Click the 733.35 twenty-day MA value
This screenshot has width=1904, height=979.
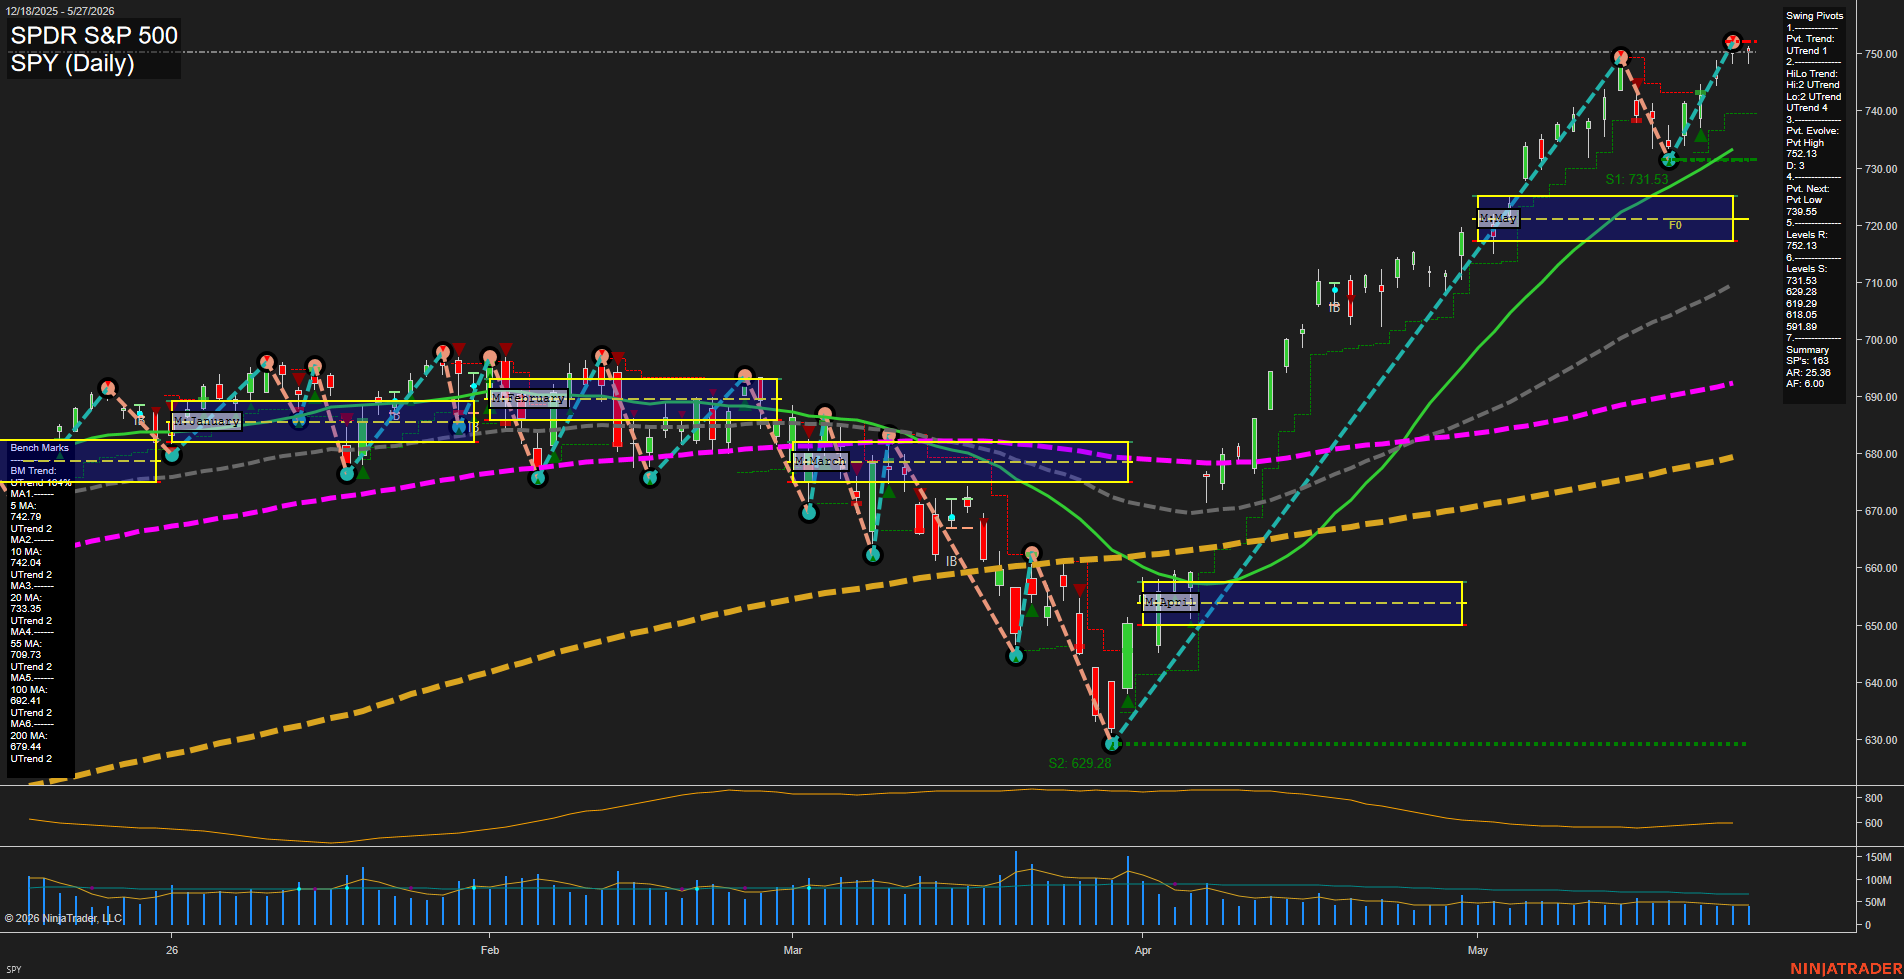26,609
